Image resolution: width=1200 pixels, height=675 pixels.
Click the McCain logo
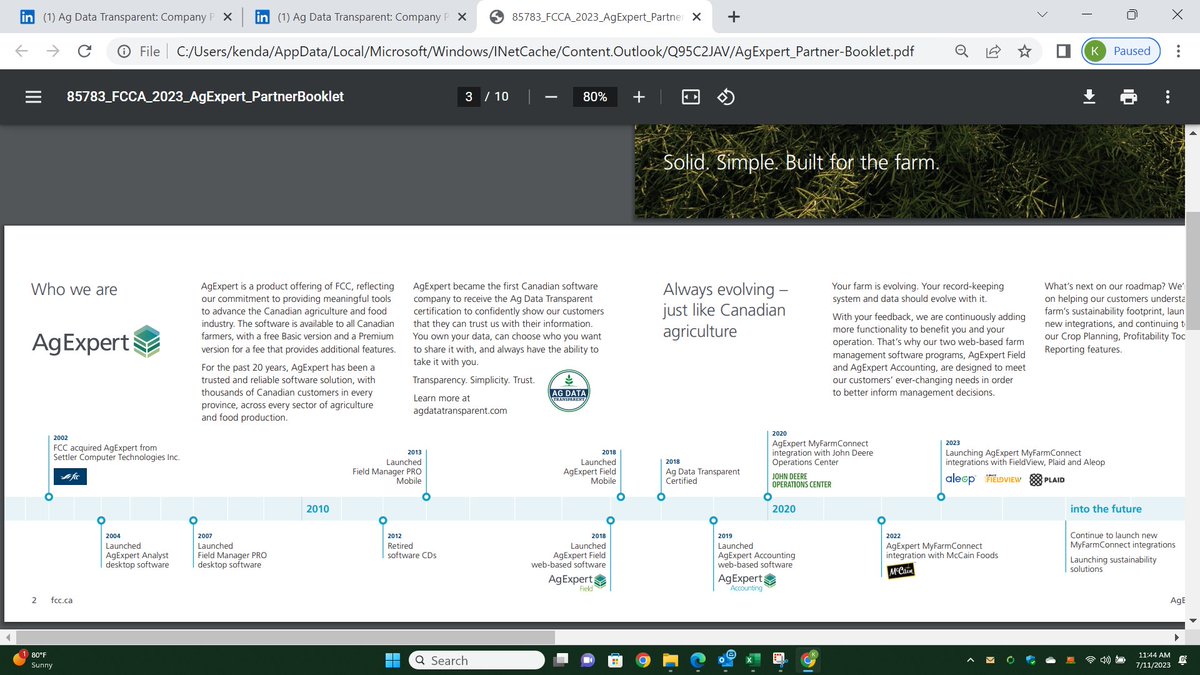(902, 572)
